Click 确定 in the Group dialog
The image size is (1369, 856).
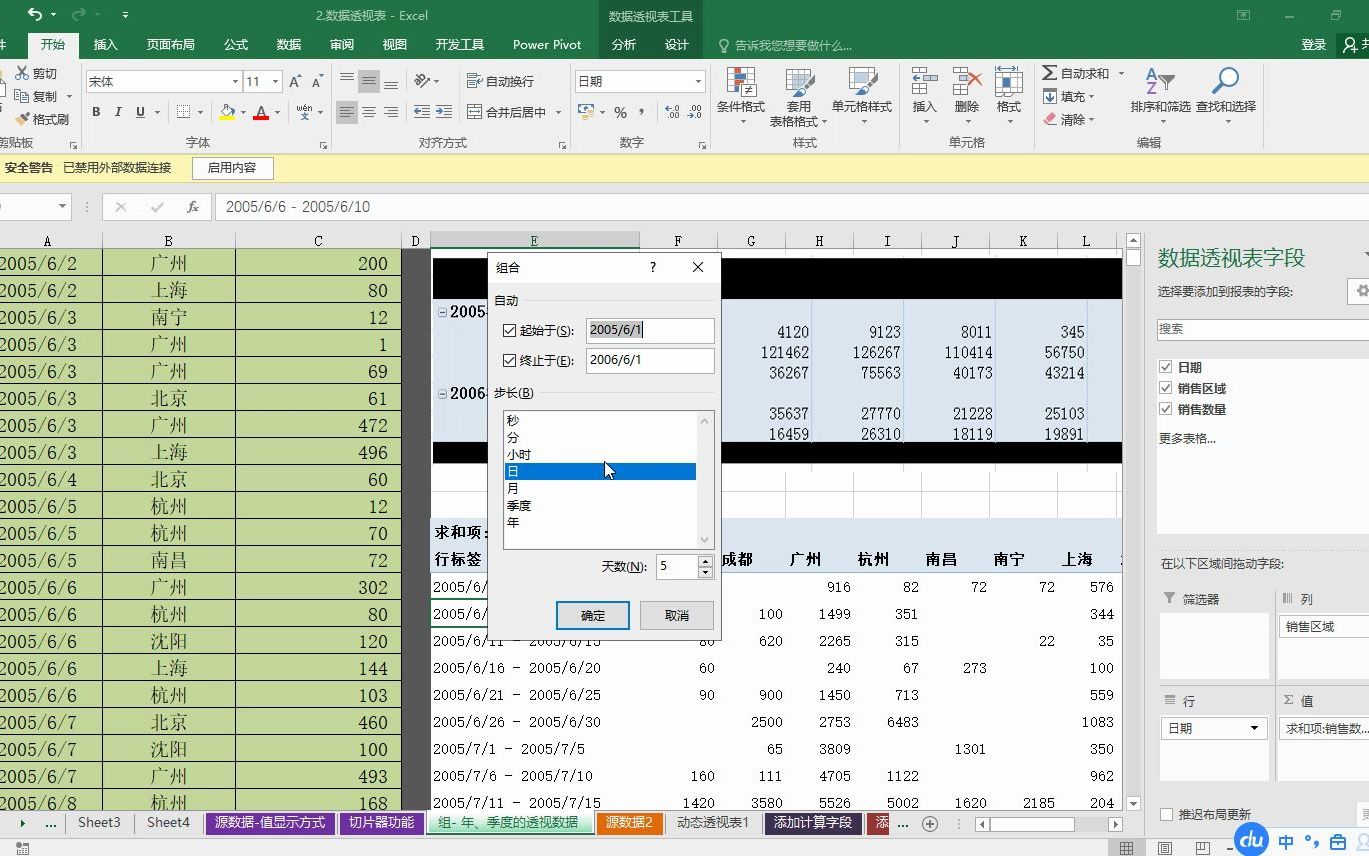[592, 614]
